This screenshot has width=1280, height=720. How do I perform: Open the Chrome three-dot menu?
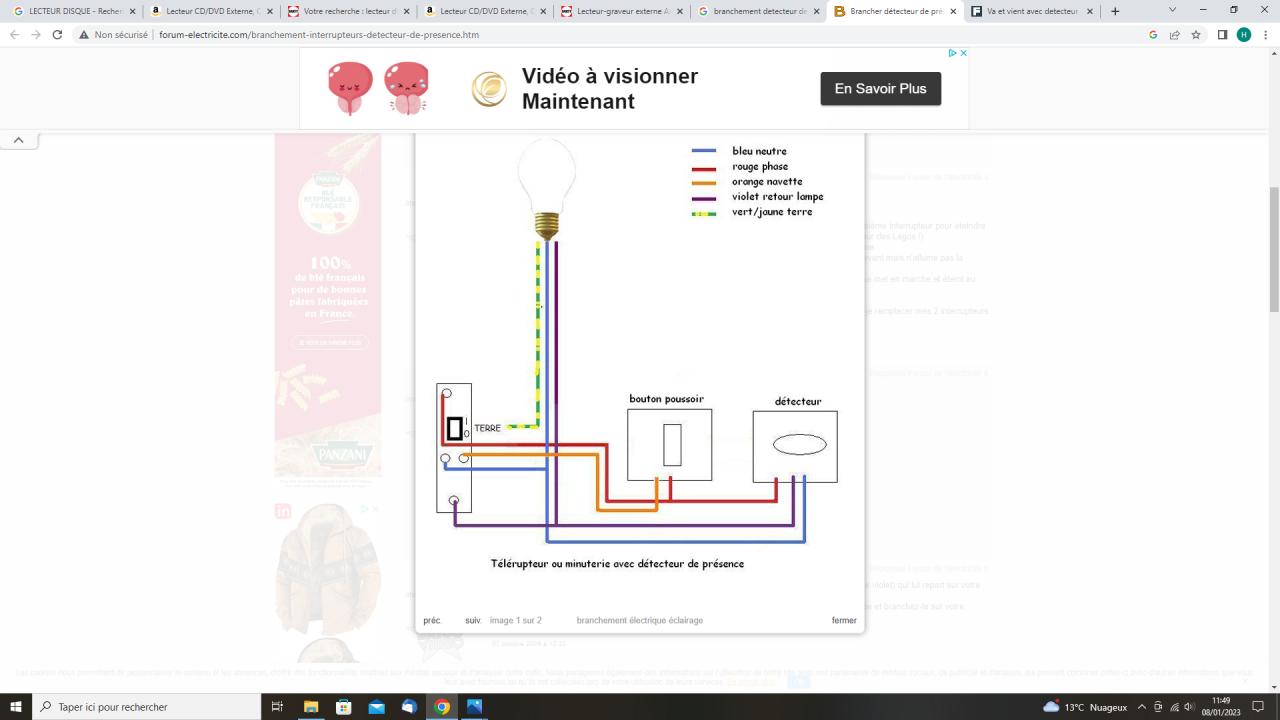tap(1265, 34)
